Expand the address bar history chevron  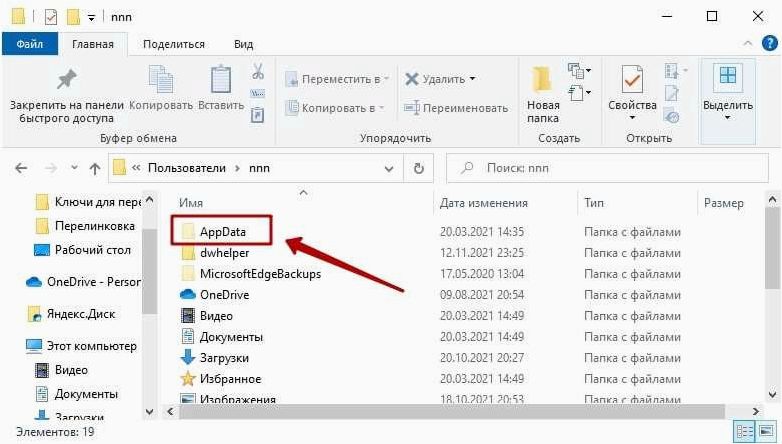point(389,169)
